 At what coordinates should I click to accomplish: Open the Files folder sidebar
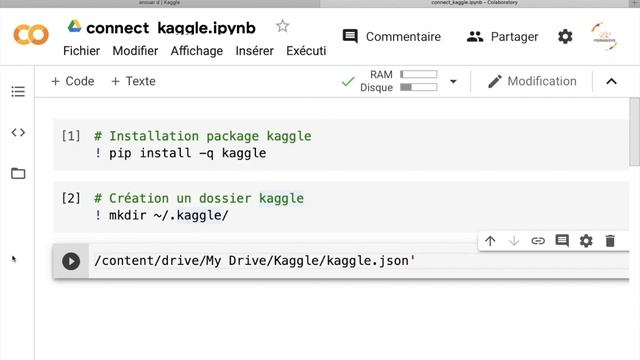pos(18,173)
